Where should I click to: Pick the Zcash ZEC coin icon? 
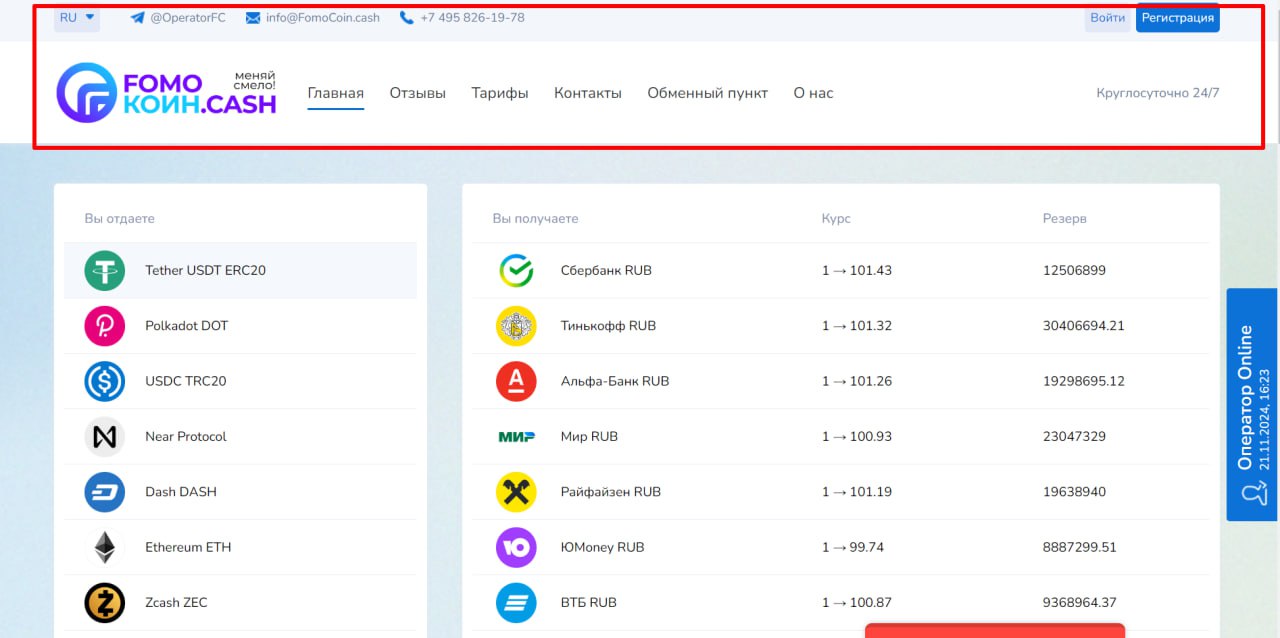[x=105, y=603]
